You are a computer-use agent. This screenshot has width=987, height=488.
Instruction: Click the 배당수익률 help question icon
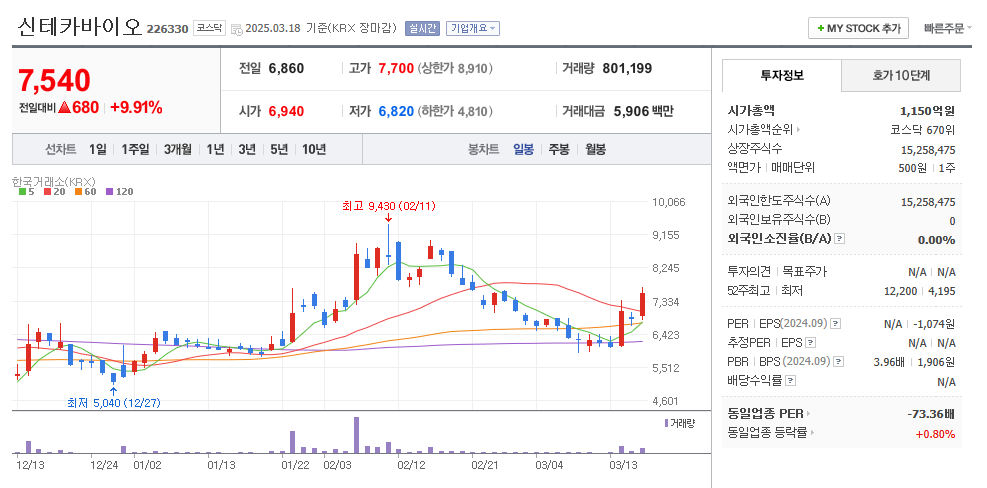point(791,380)
